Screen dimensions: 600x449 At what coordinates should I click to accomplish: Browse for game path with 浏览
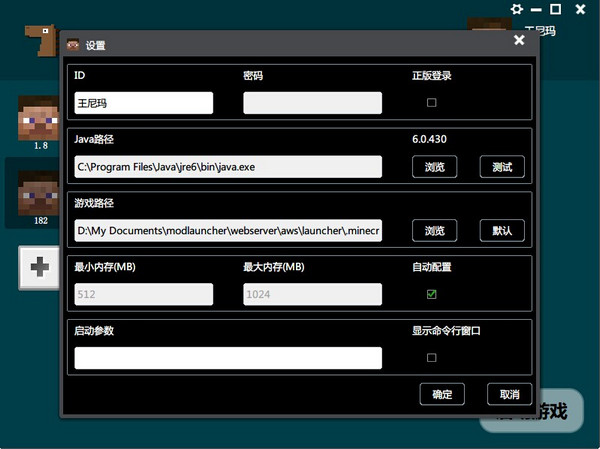(x=434, y=230)
